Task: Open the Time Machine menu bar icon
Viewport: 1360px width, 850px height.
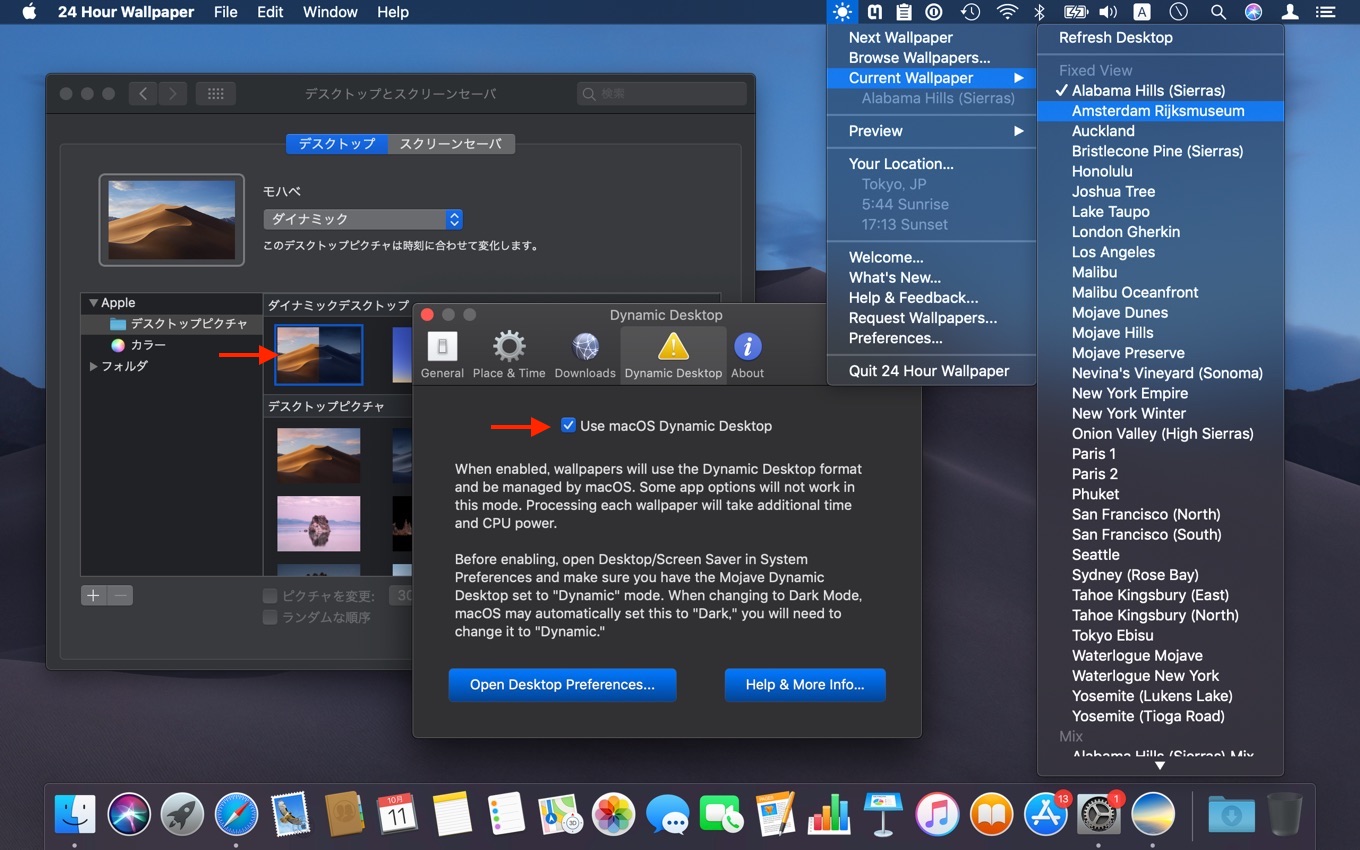Action: click(970, 12)
